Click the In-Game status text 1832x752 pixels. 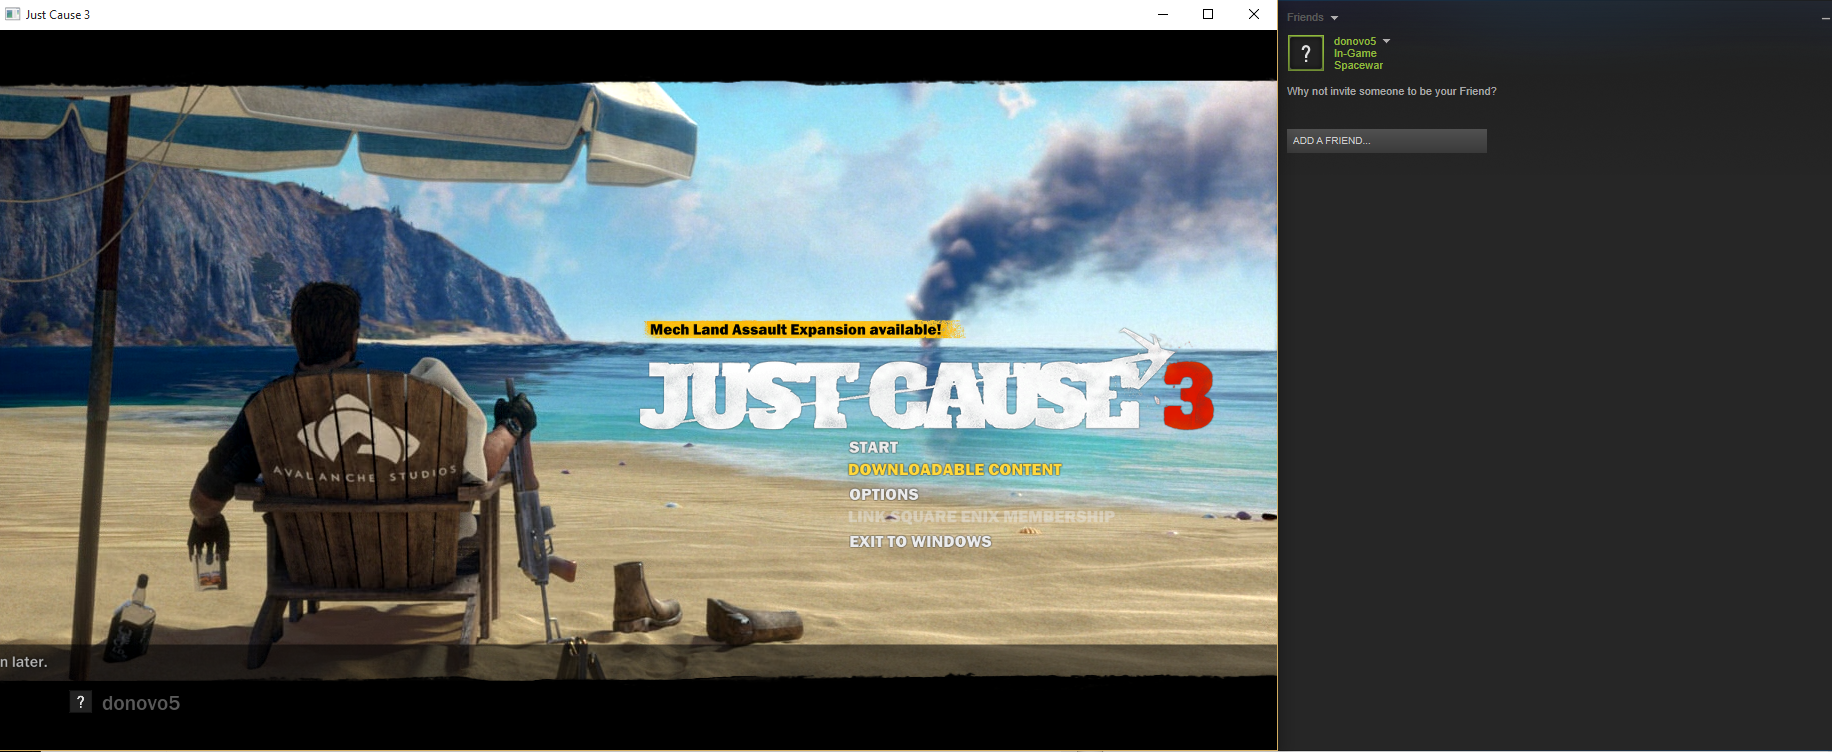pos(1355,53)
